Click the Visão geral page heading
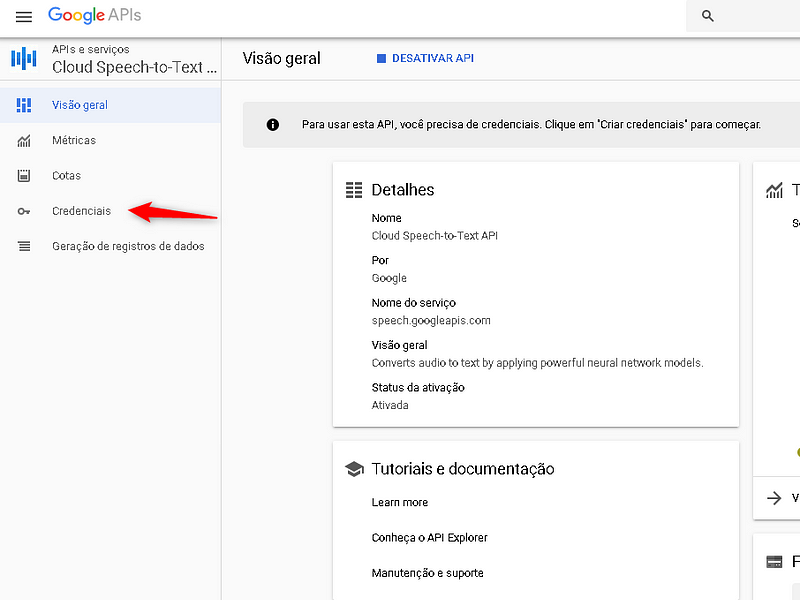800x600 pixels. [x=282, y=58]
